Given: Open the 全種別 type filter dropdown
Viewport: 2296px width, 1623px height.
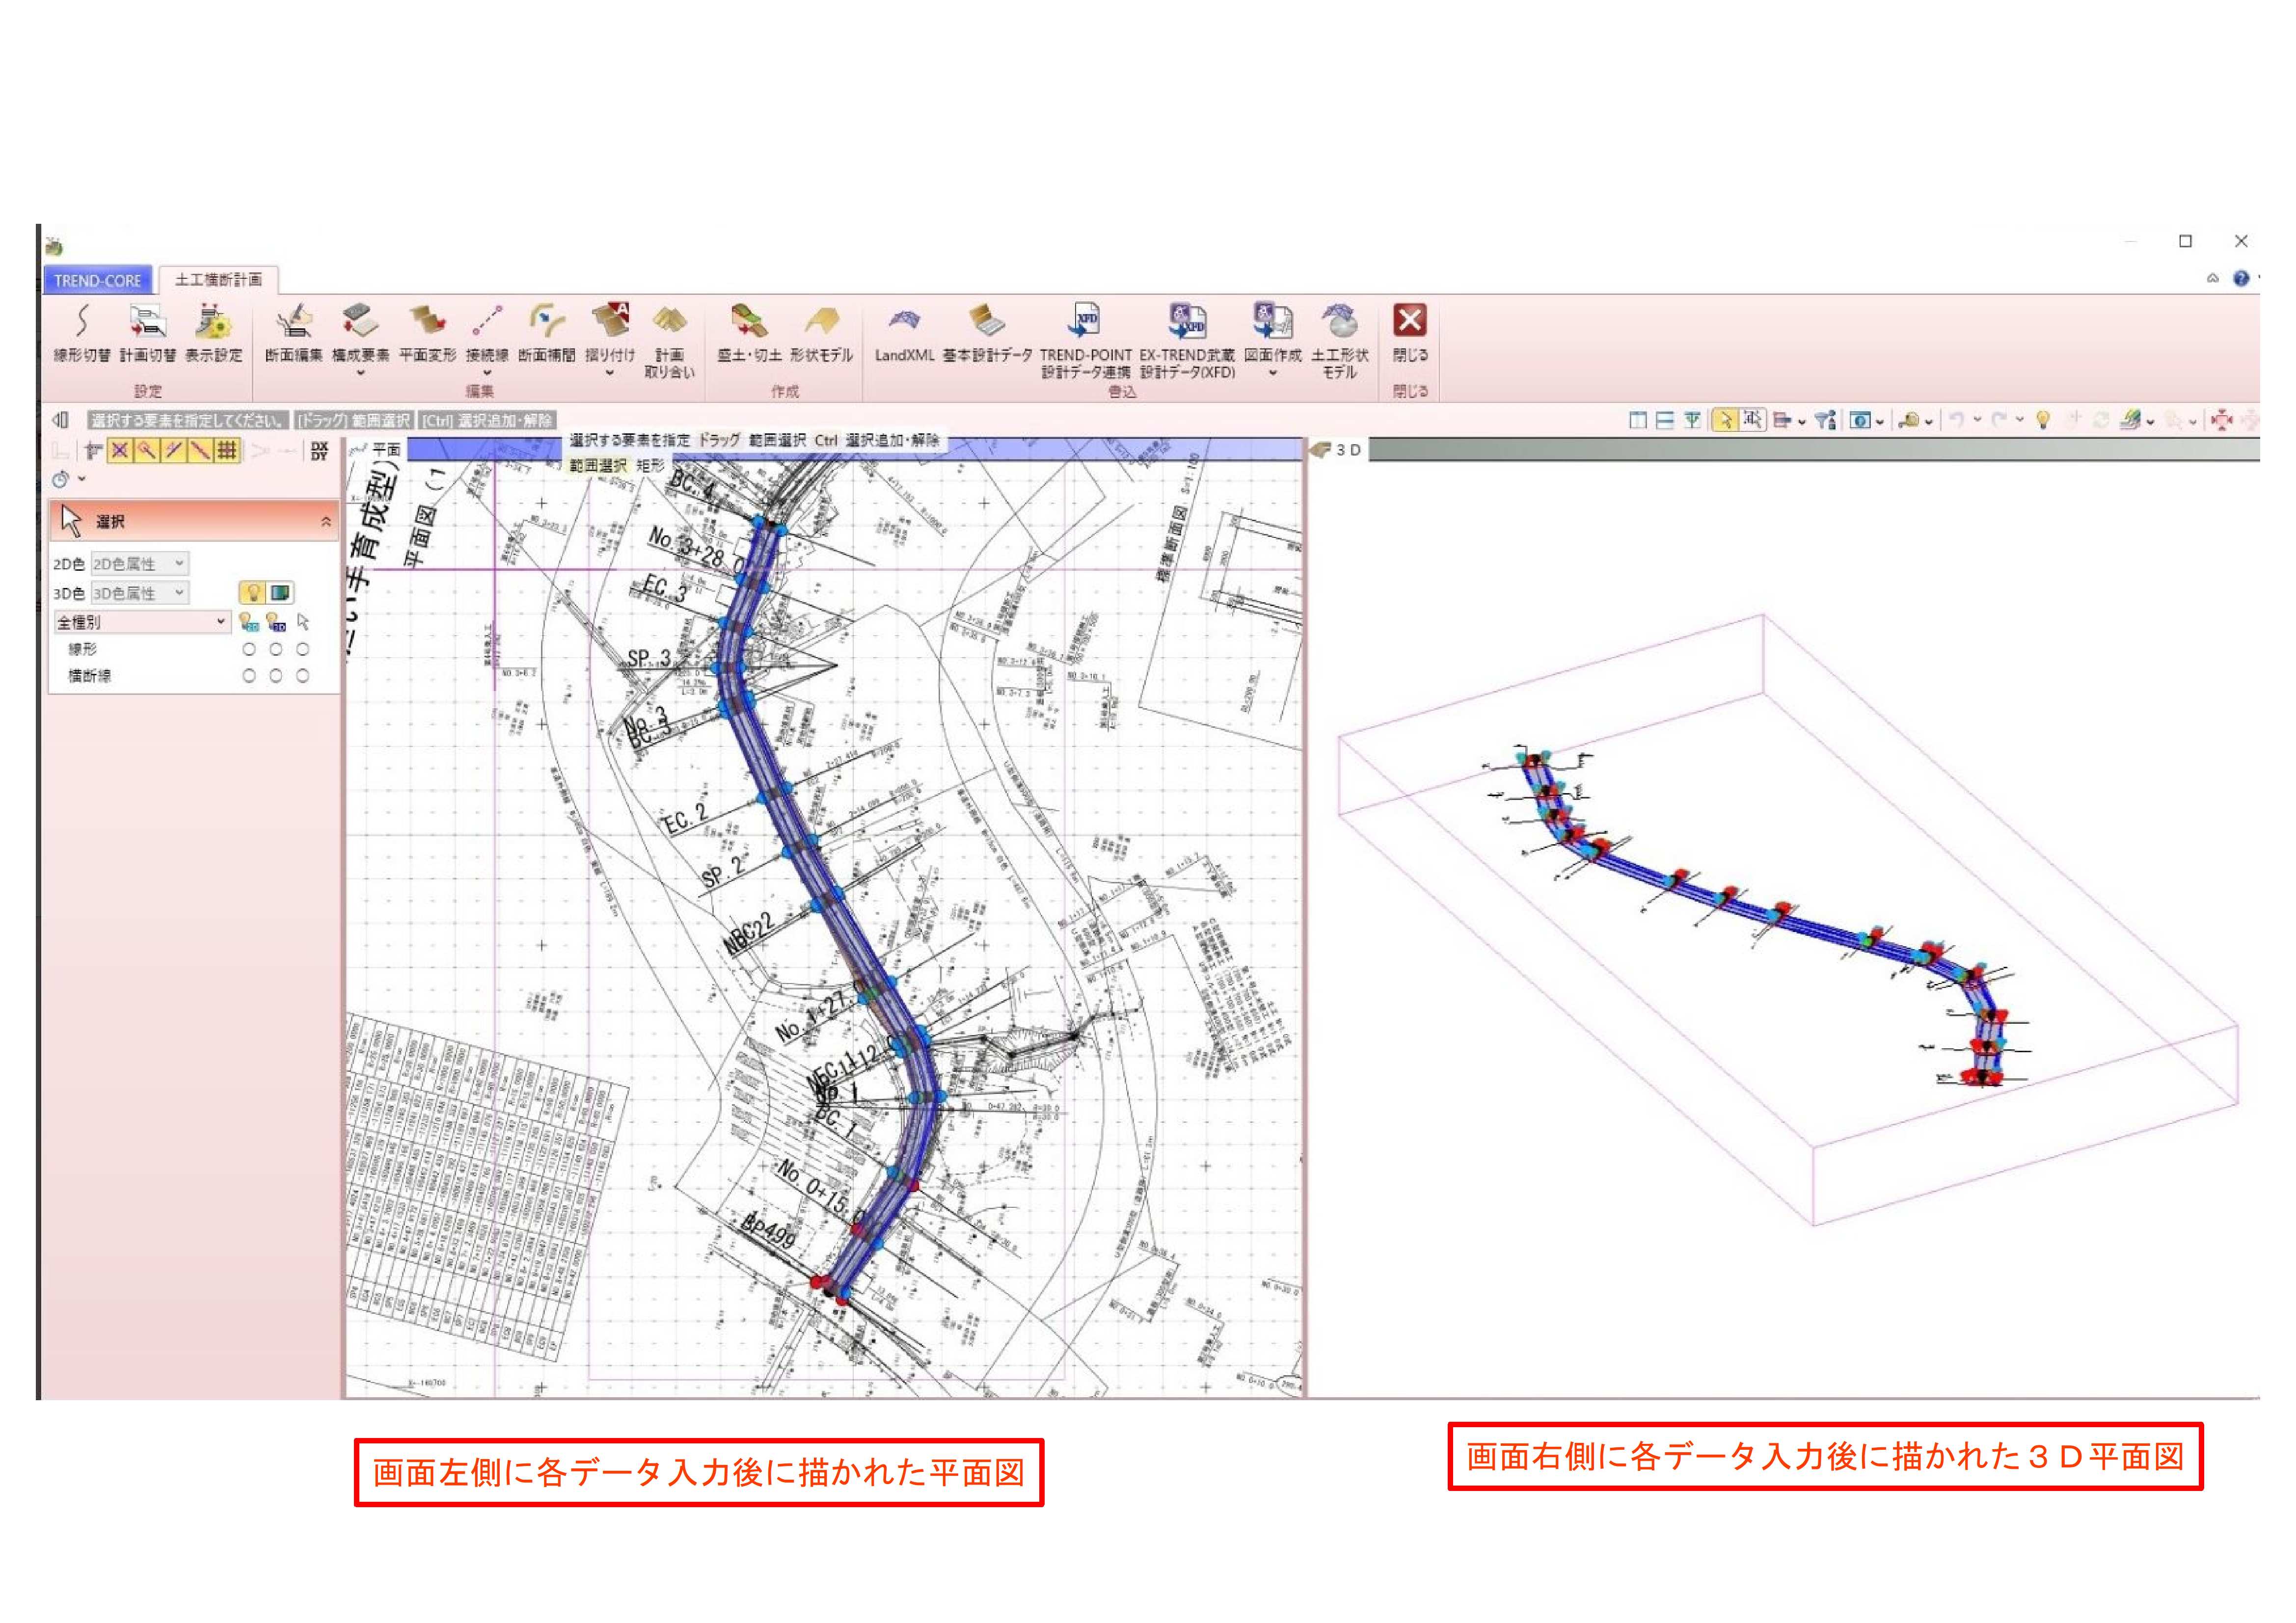Looking at the screenshot, I should (141, 622).
